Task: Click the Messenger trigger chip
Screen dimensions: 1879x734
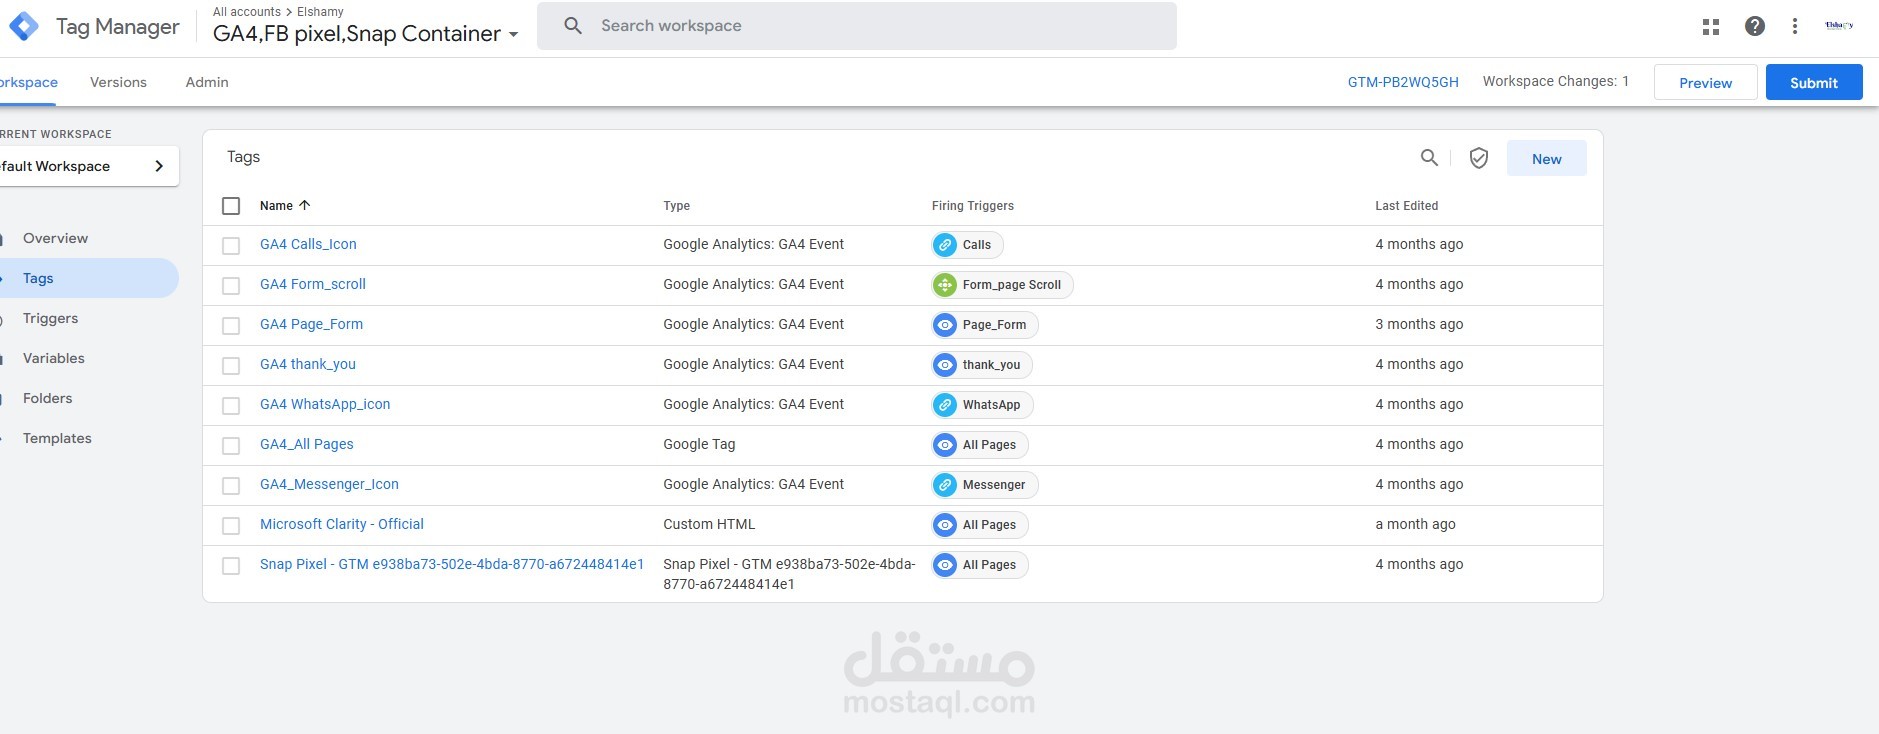Action: [985, 485]
